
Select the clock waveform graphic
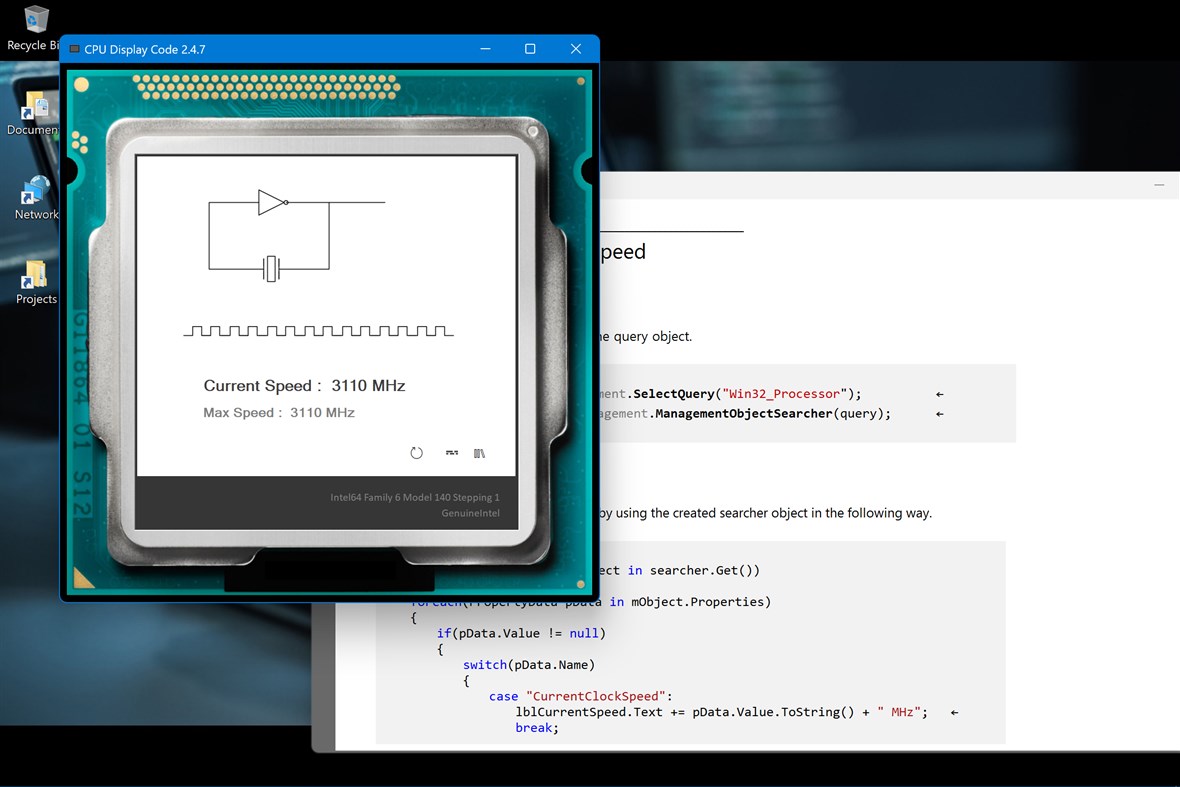click(x=318, y=330)
